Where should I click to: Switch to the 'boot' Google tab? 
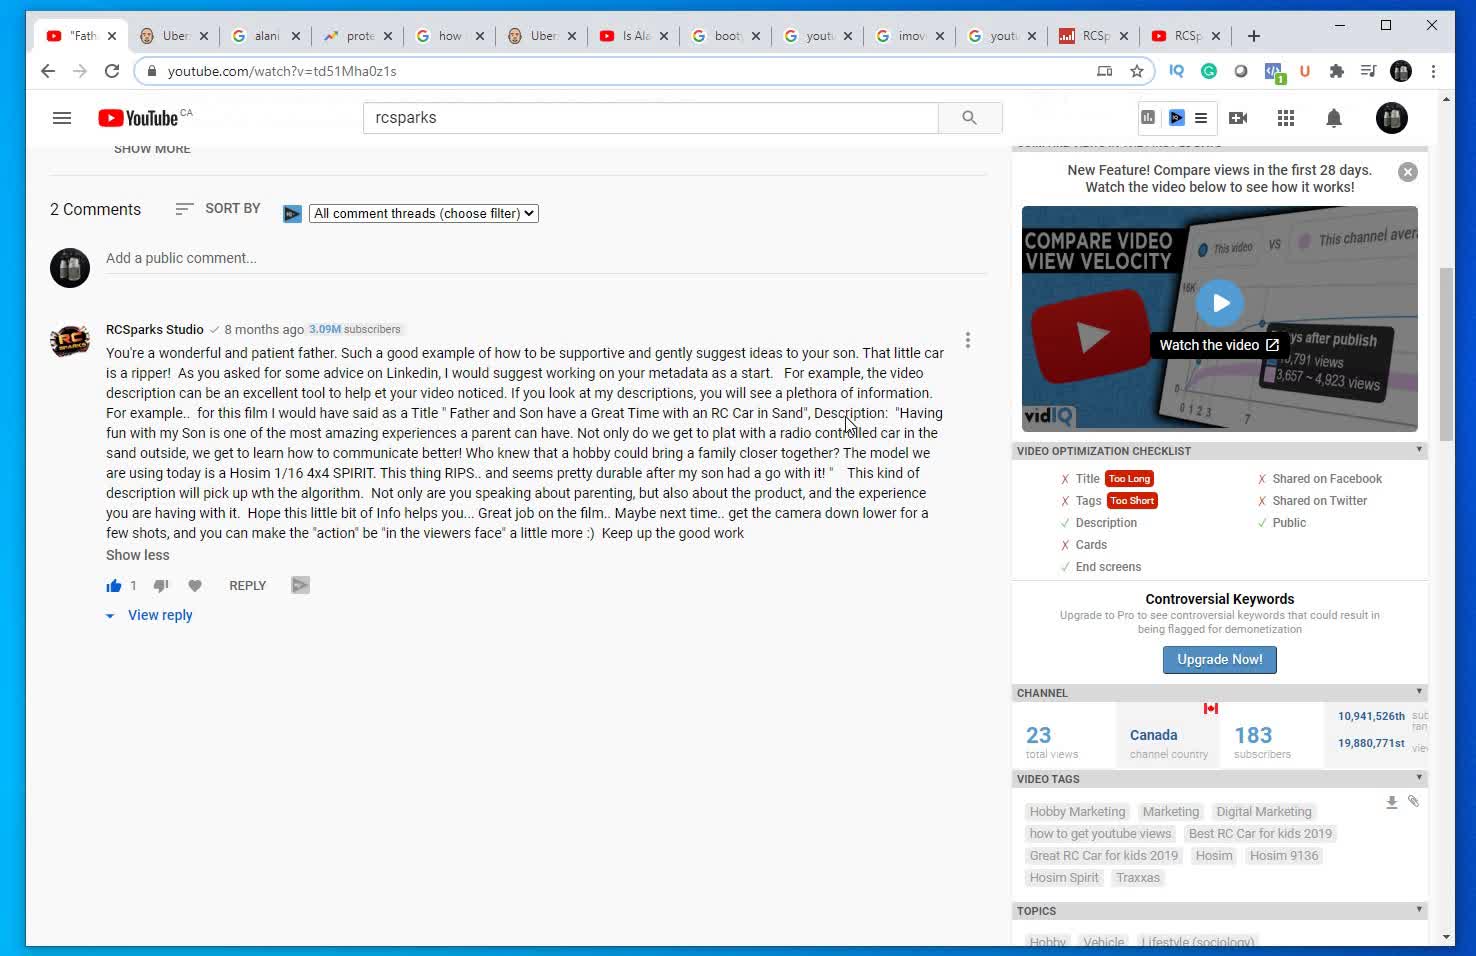(x=726, y=36)
